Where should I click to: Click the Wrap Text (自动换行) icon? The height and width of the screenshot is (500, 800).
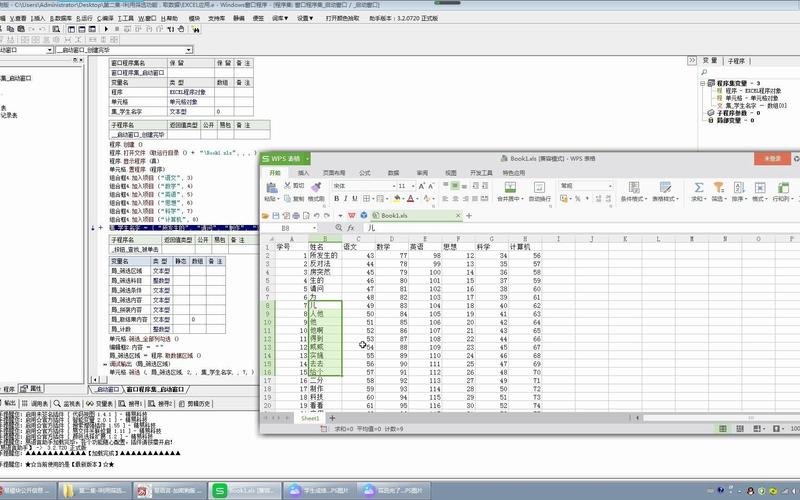(x=539, y=187)
